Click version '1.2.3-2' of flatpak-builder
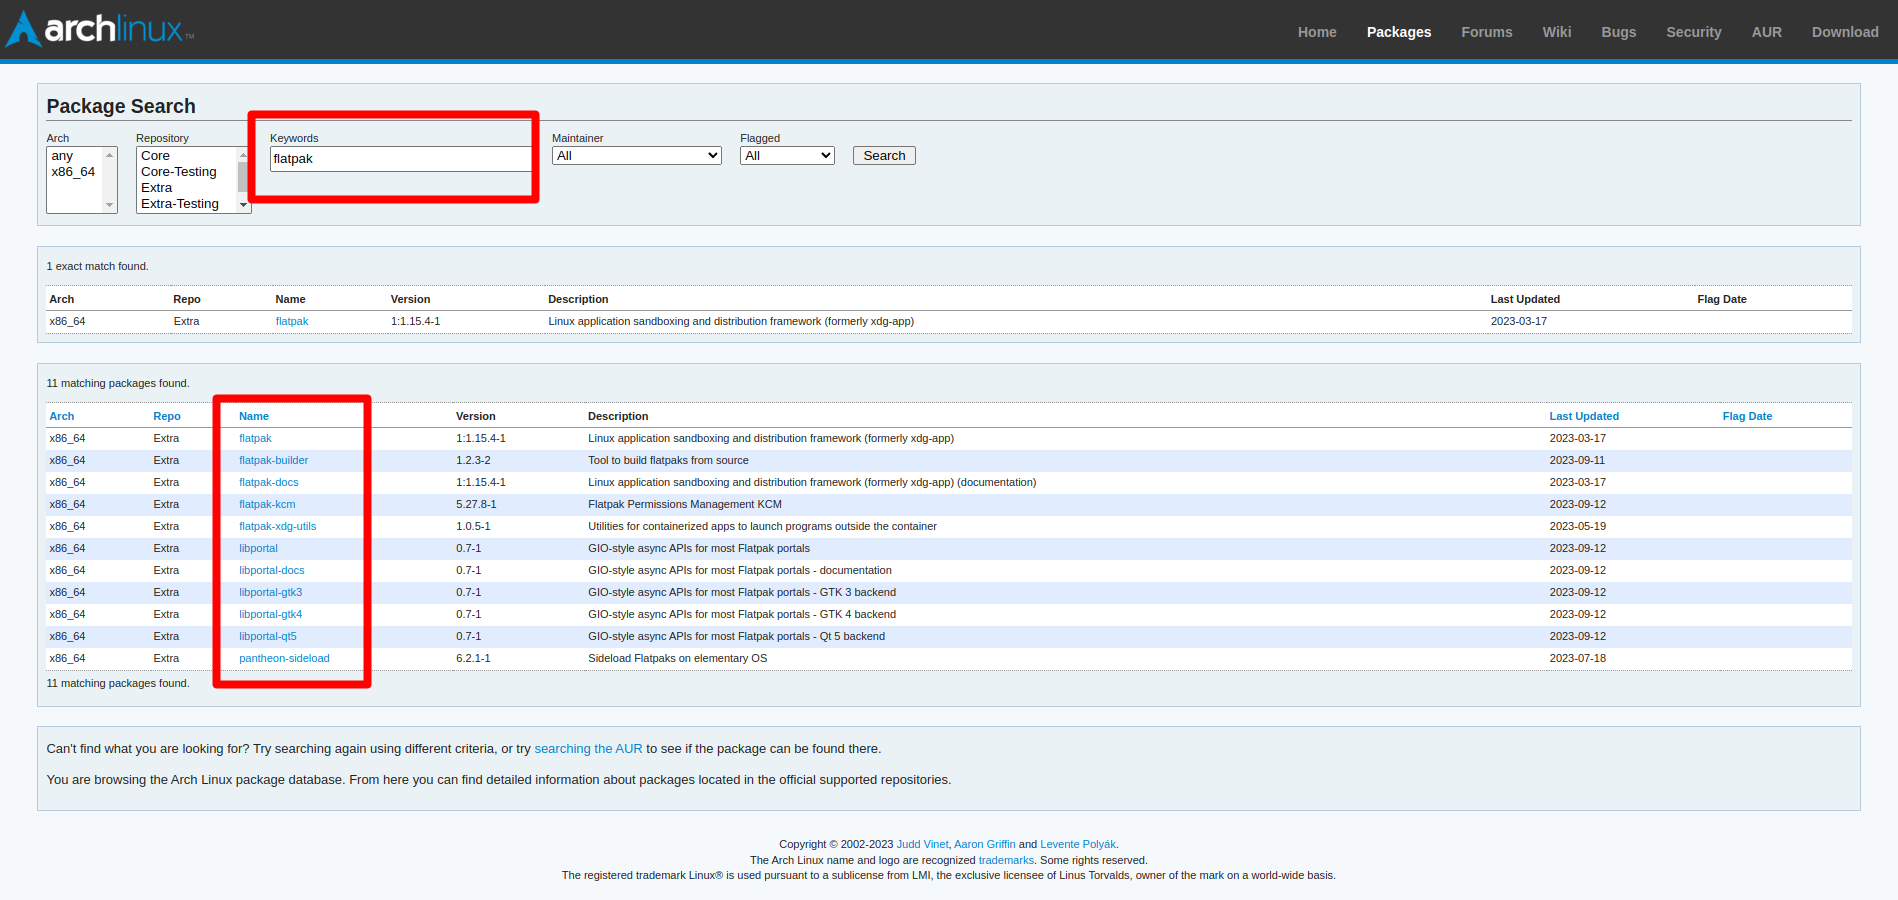The image size is (1898, 900). (473, 461)
